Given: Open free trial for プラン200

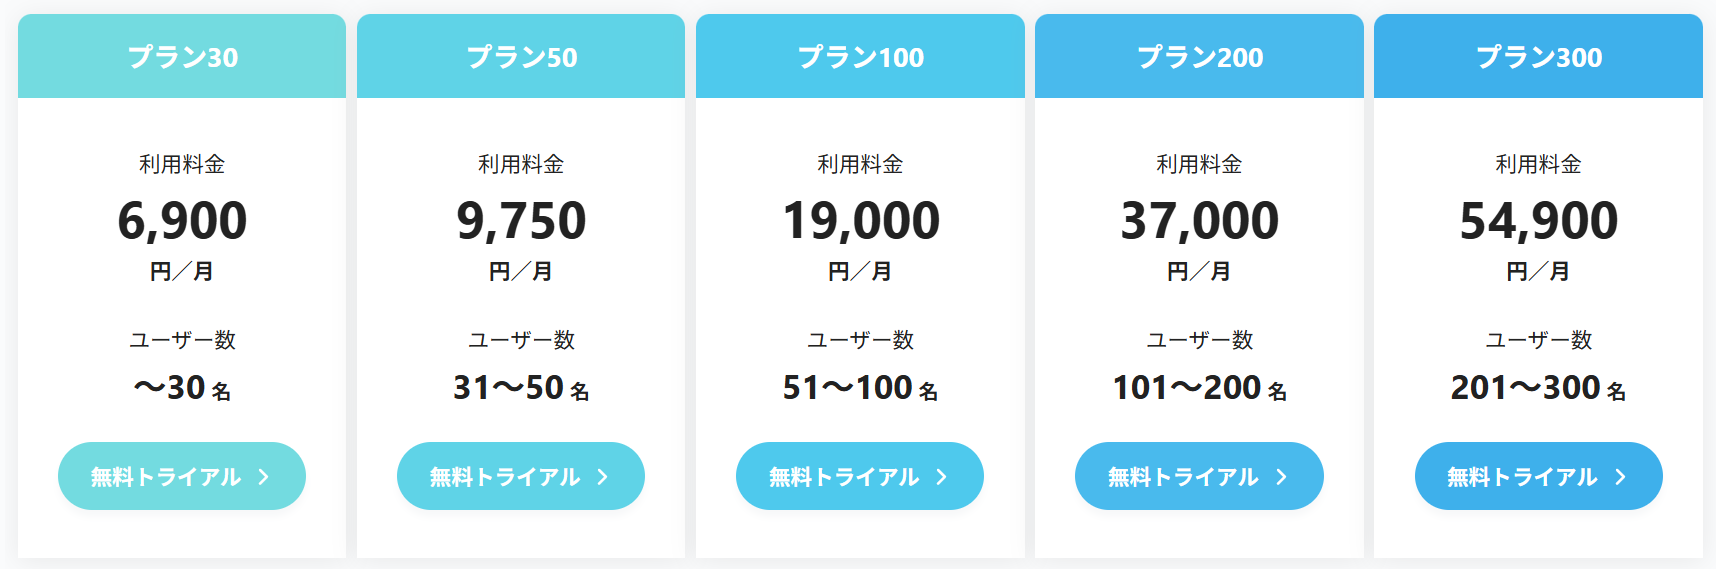Looking at the screenshot, I should 1198,476.
